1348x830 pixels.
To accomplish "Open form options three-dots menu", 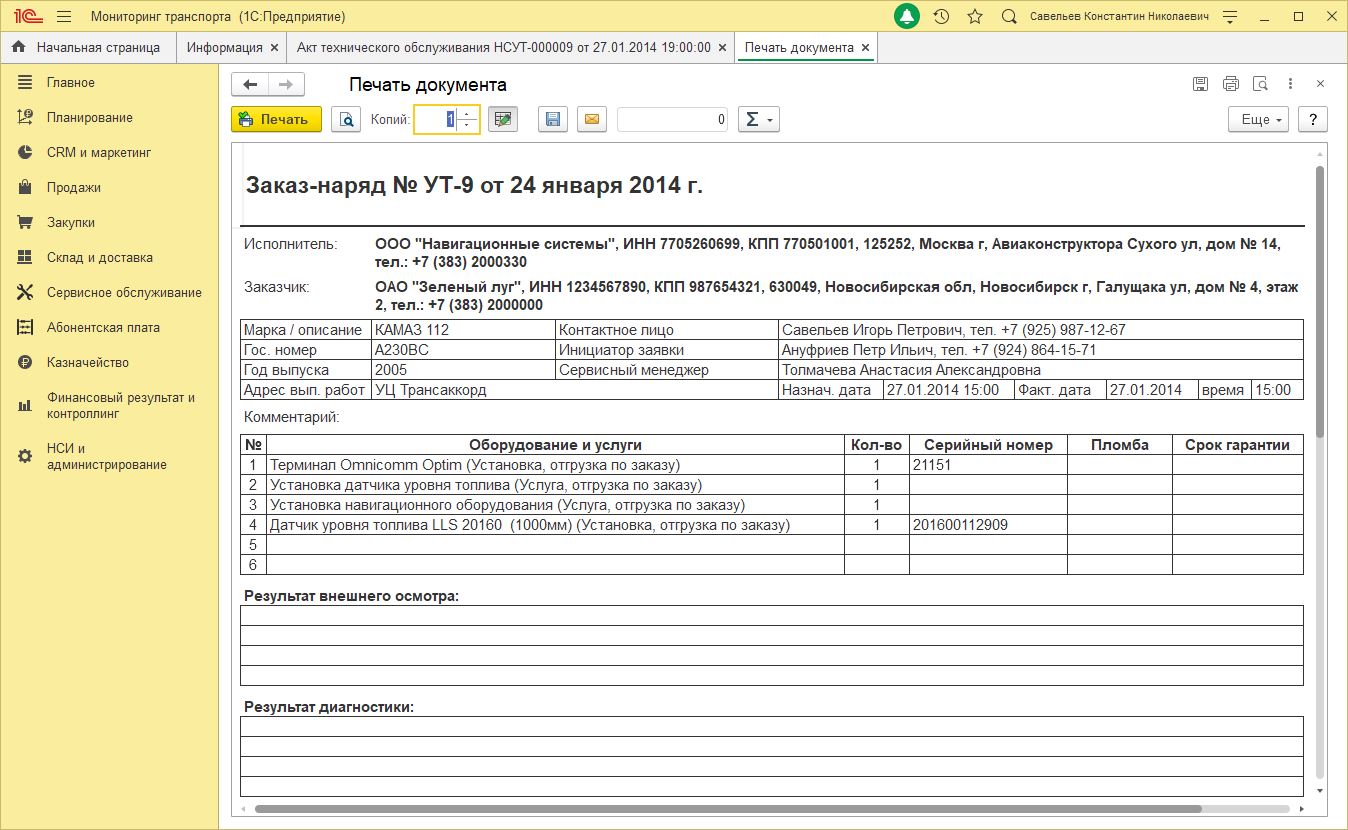I will (1290, 85).
